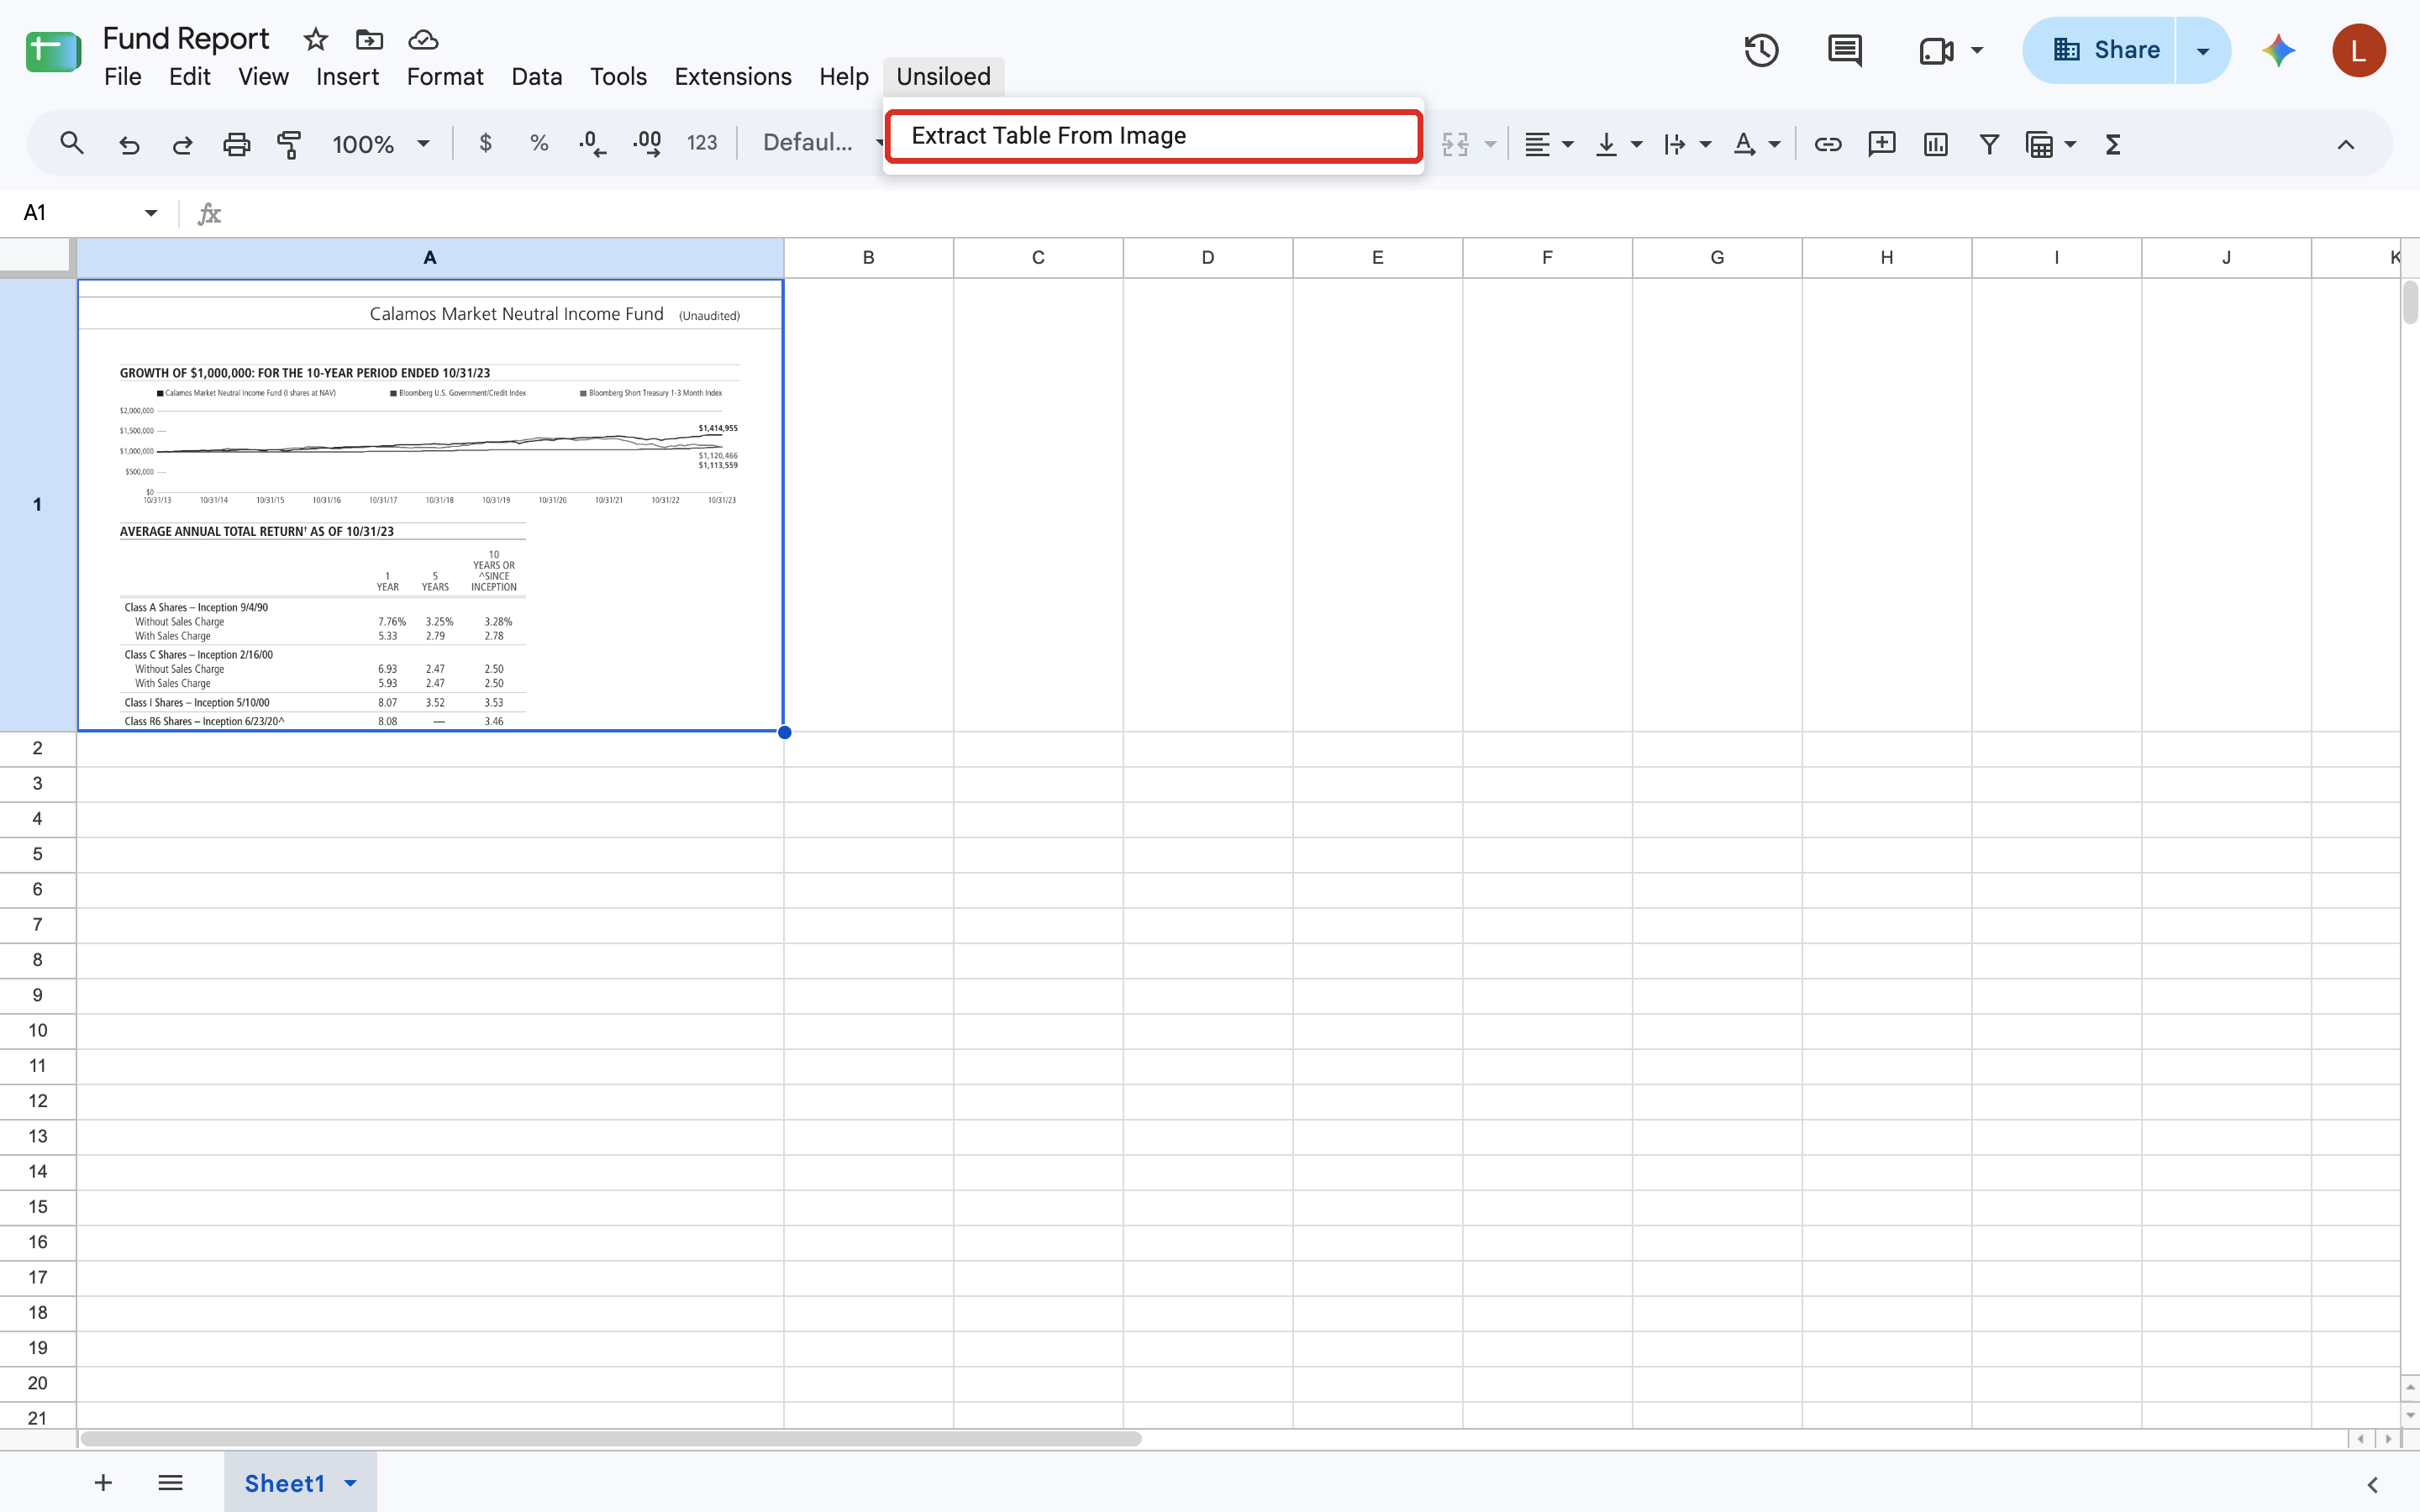The image size is (2420, 1512).
Task: Show side panel with bottom-right chevron
Action: [x=2372, y=1484]
